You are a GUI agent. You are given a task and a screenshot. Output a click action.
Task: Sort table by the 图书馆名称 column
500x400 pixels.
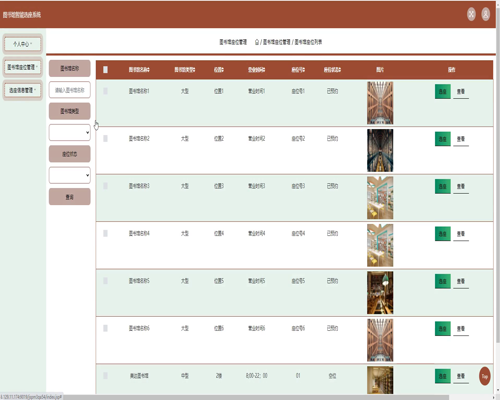pos(139,70)
